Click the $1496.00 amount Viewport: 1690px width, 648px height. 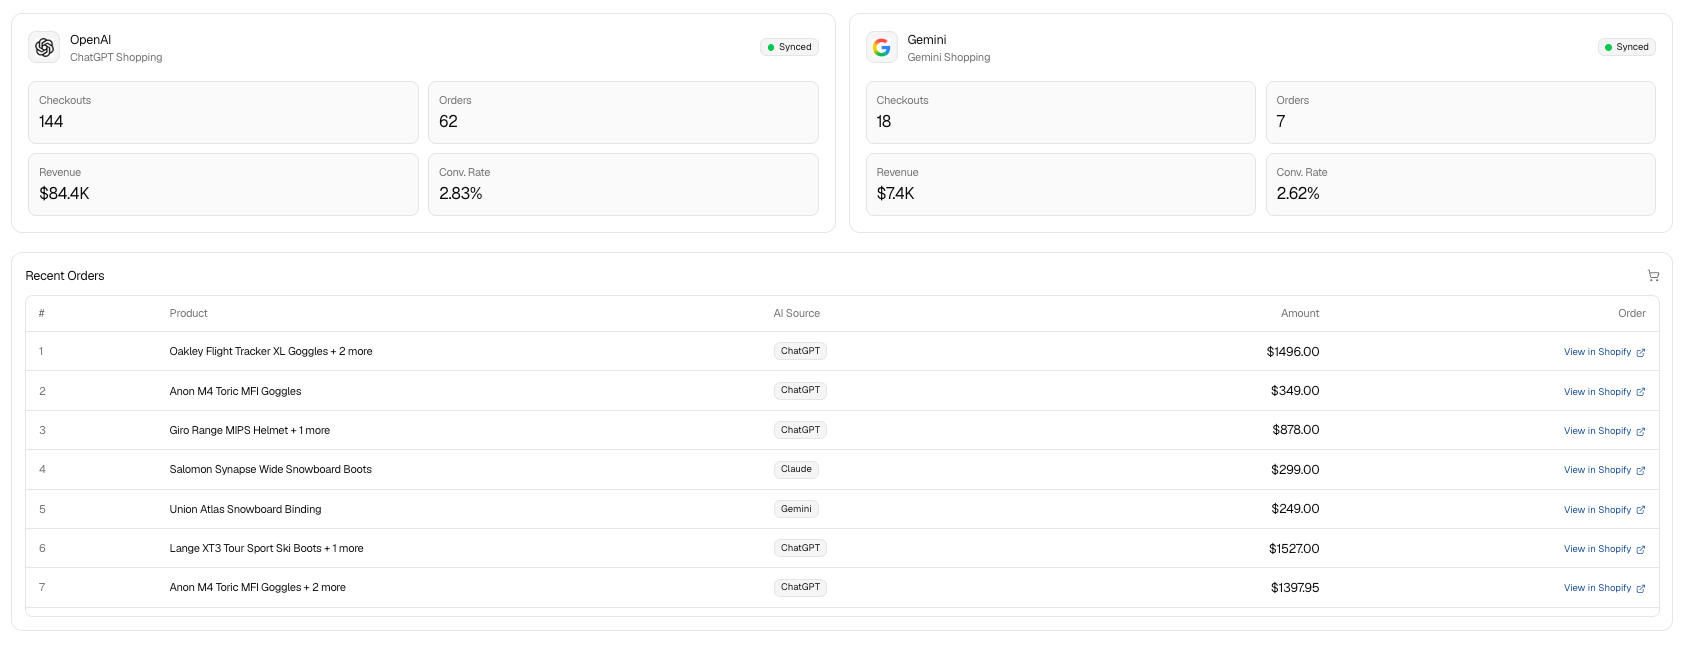[1293, 352]
